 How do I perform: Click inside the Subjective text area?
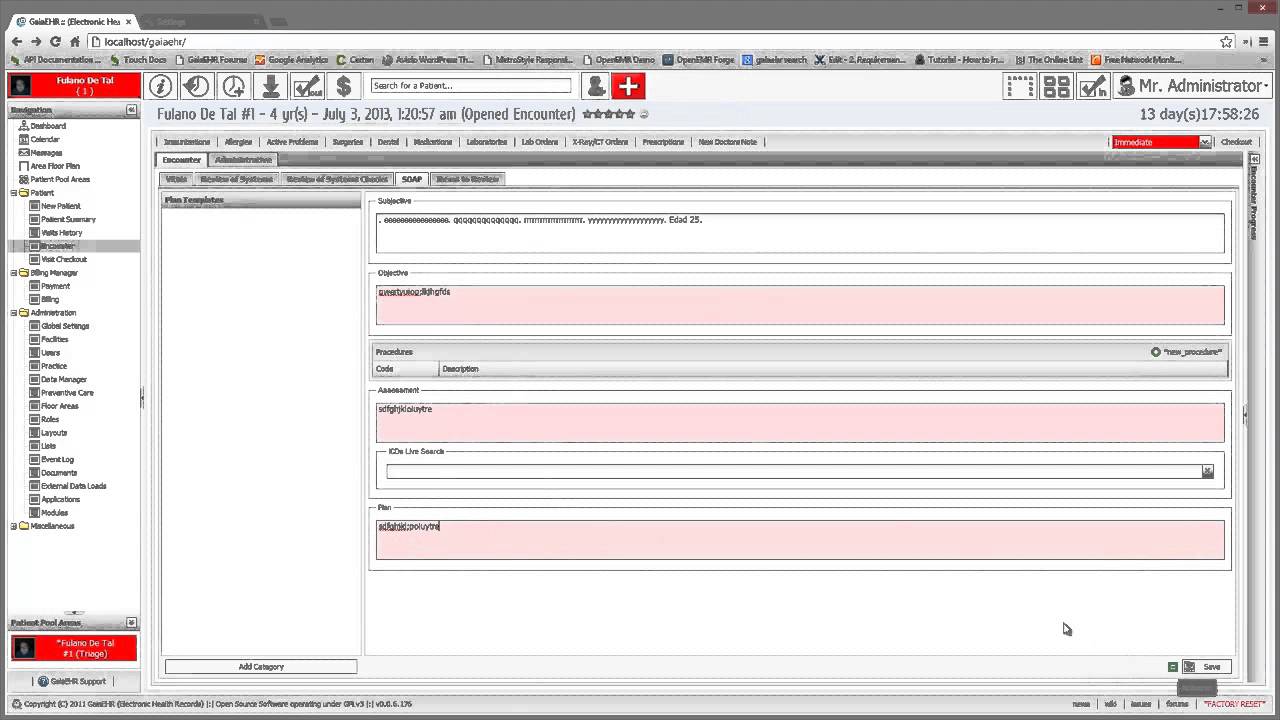tap(800, 233)
